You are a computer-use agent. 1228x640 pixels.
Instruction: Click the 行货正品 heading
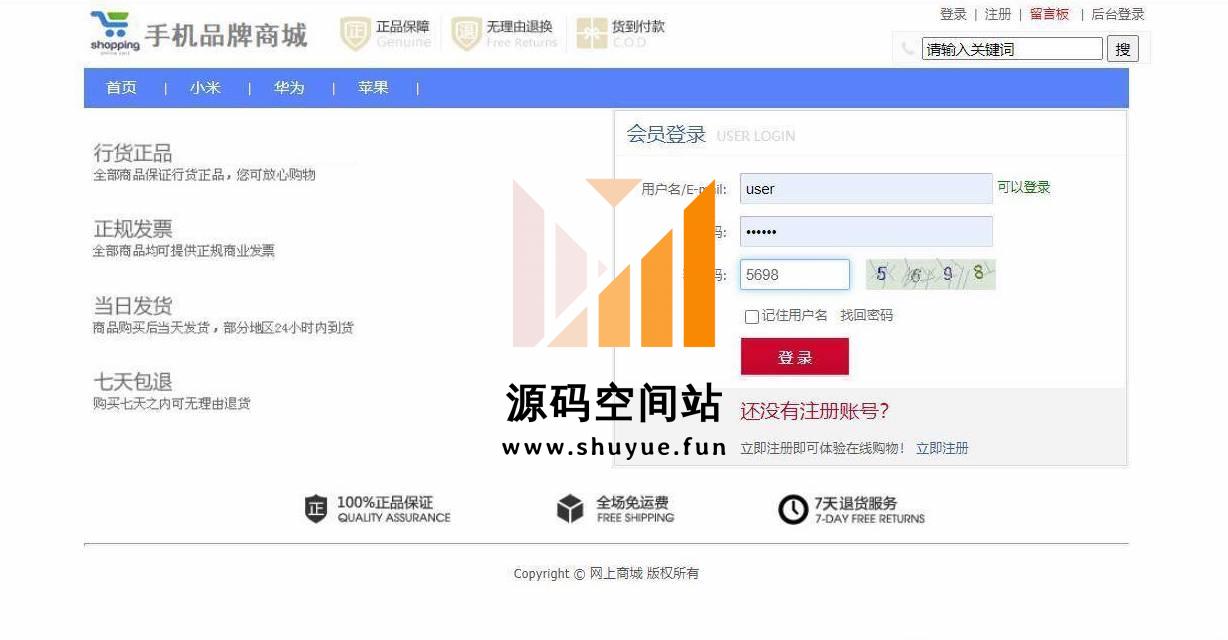click(x=133, y=153)
